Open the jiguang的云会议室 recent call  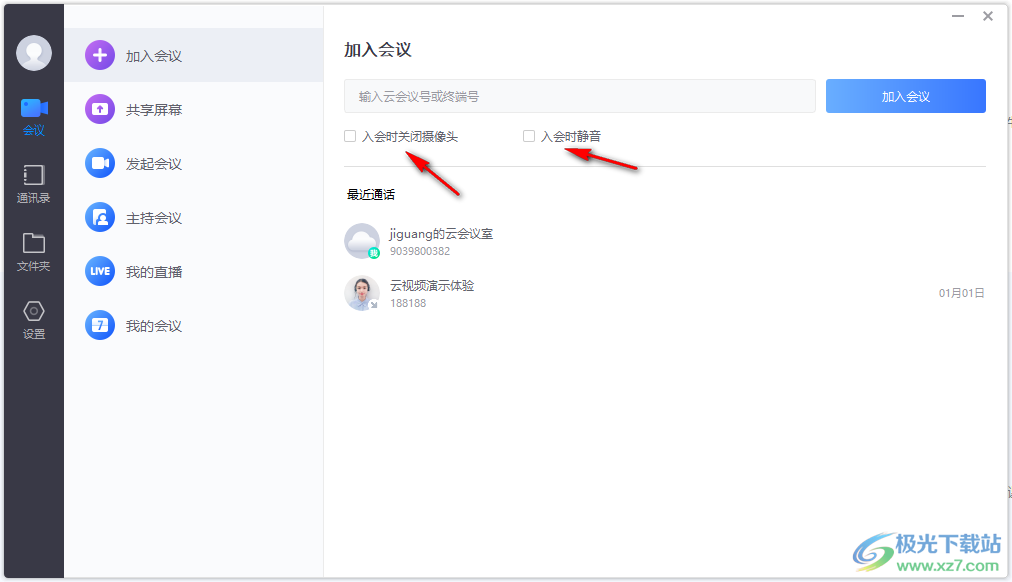(x=665, y=241)
